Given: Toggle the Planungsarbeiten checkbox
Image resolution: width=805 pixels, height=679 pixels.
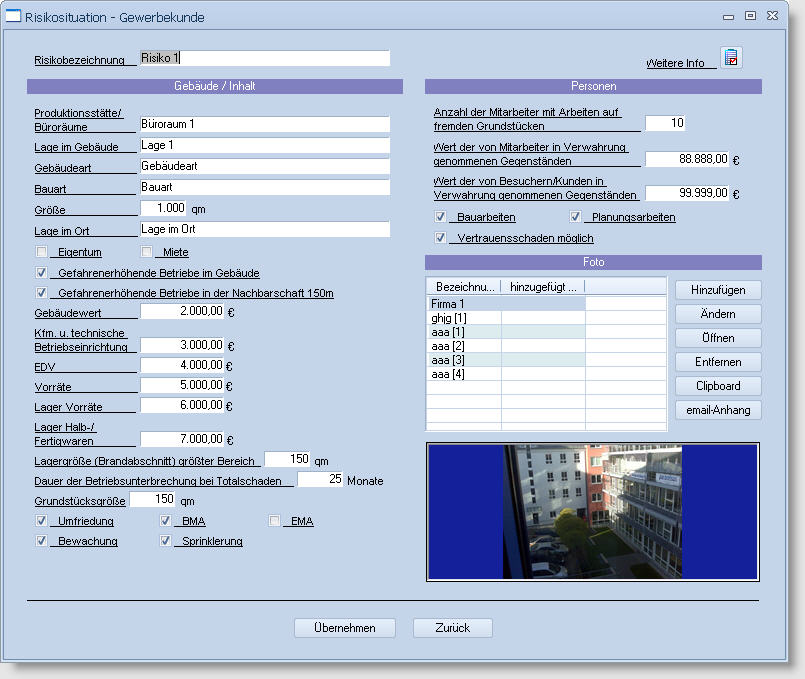Looking at the screenshot, I should click(x=576, y=217).
